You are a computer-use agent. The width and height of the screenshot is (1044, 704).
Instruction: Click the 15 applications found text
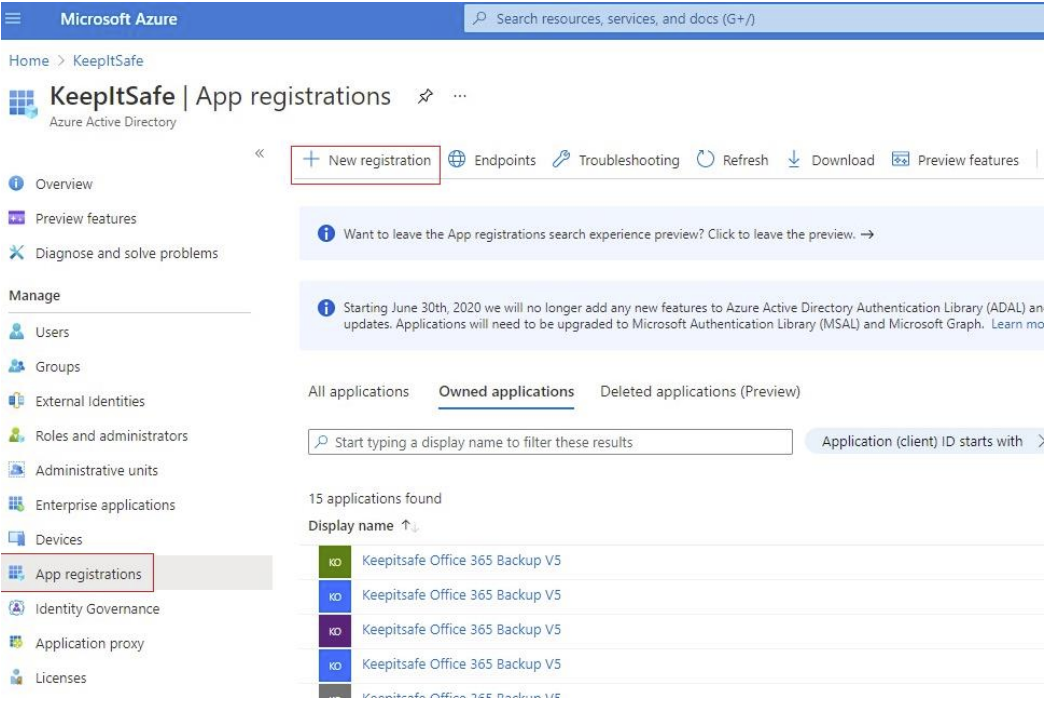375,499
